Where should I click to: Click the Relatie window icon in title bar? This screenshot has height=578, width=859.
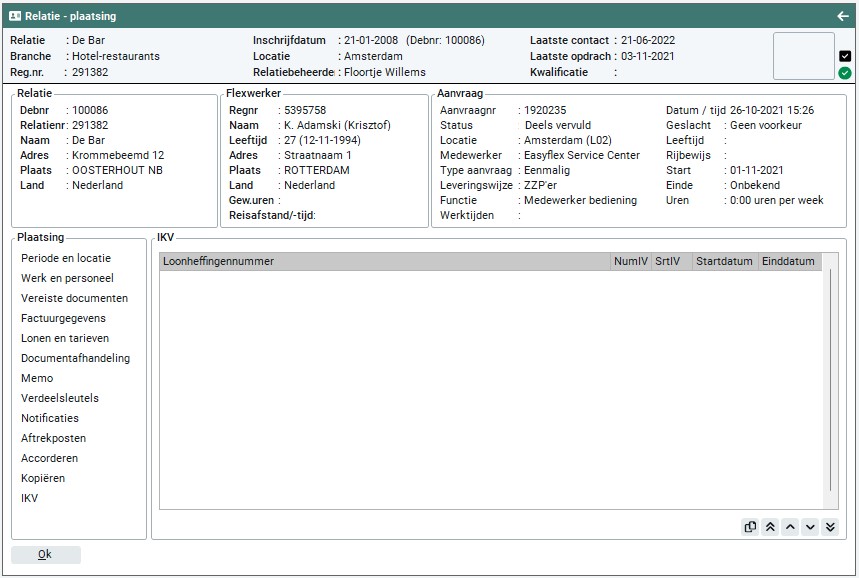(x=15, y=16)
